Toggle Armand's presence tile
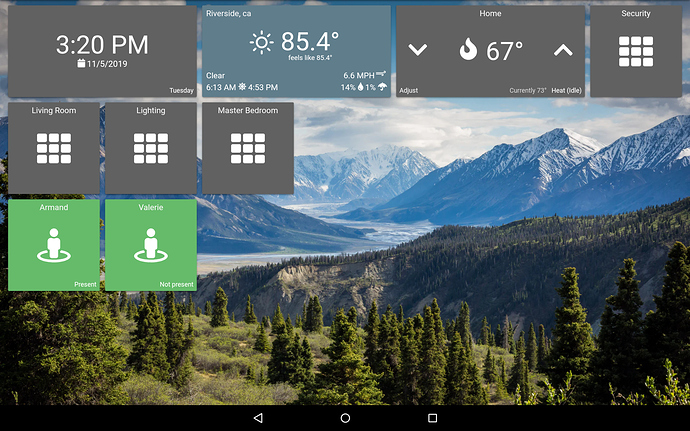This screenshot has width=690, height=431. pyautogui.click(x=54, y=245)
